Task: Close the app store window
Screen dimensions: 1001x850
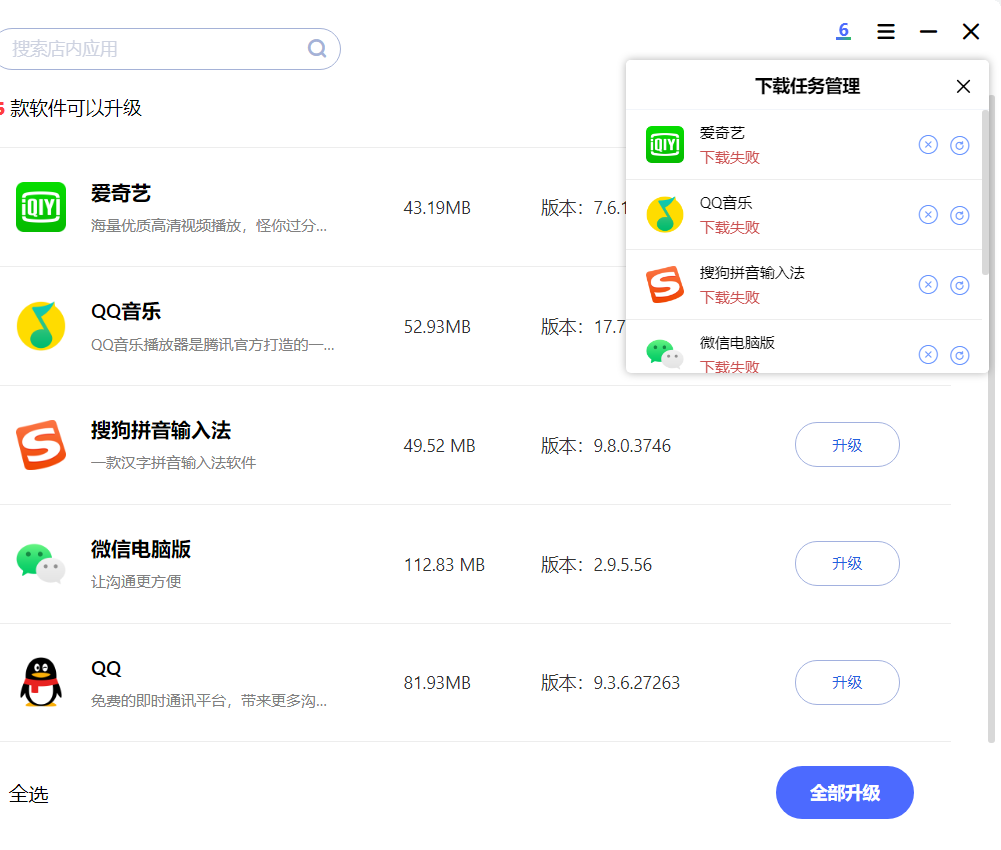Action: (x=971, y=31)
